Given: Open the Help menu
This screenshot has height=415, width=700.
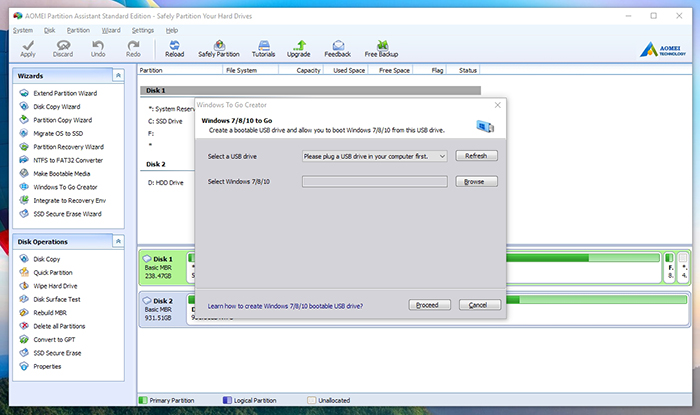Looking at the screenshot, I should coord(172,30).
